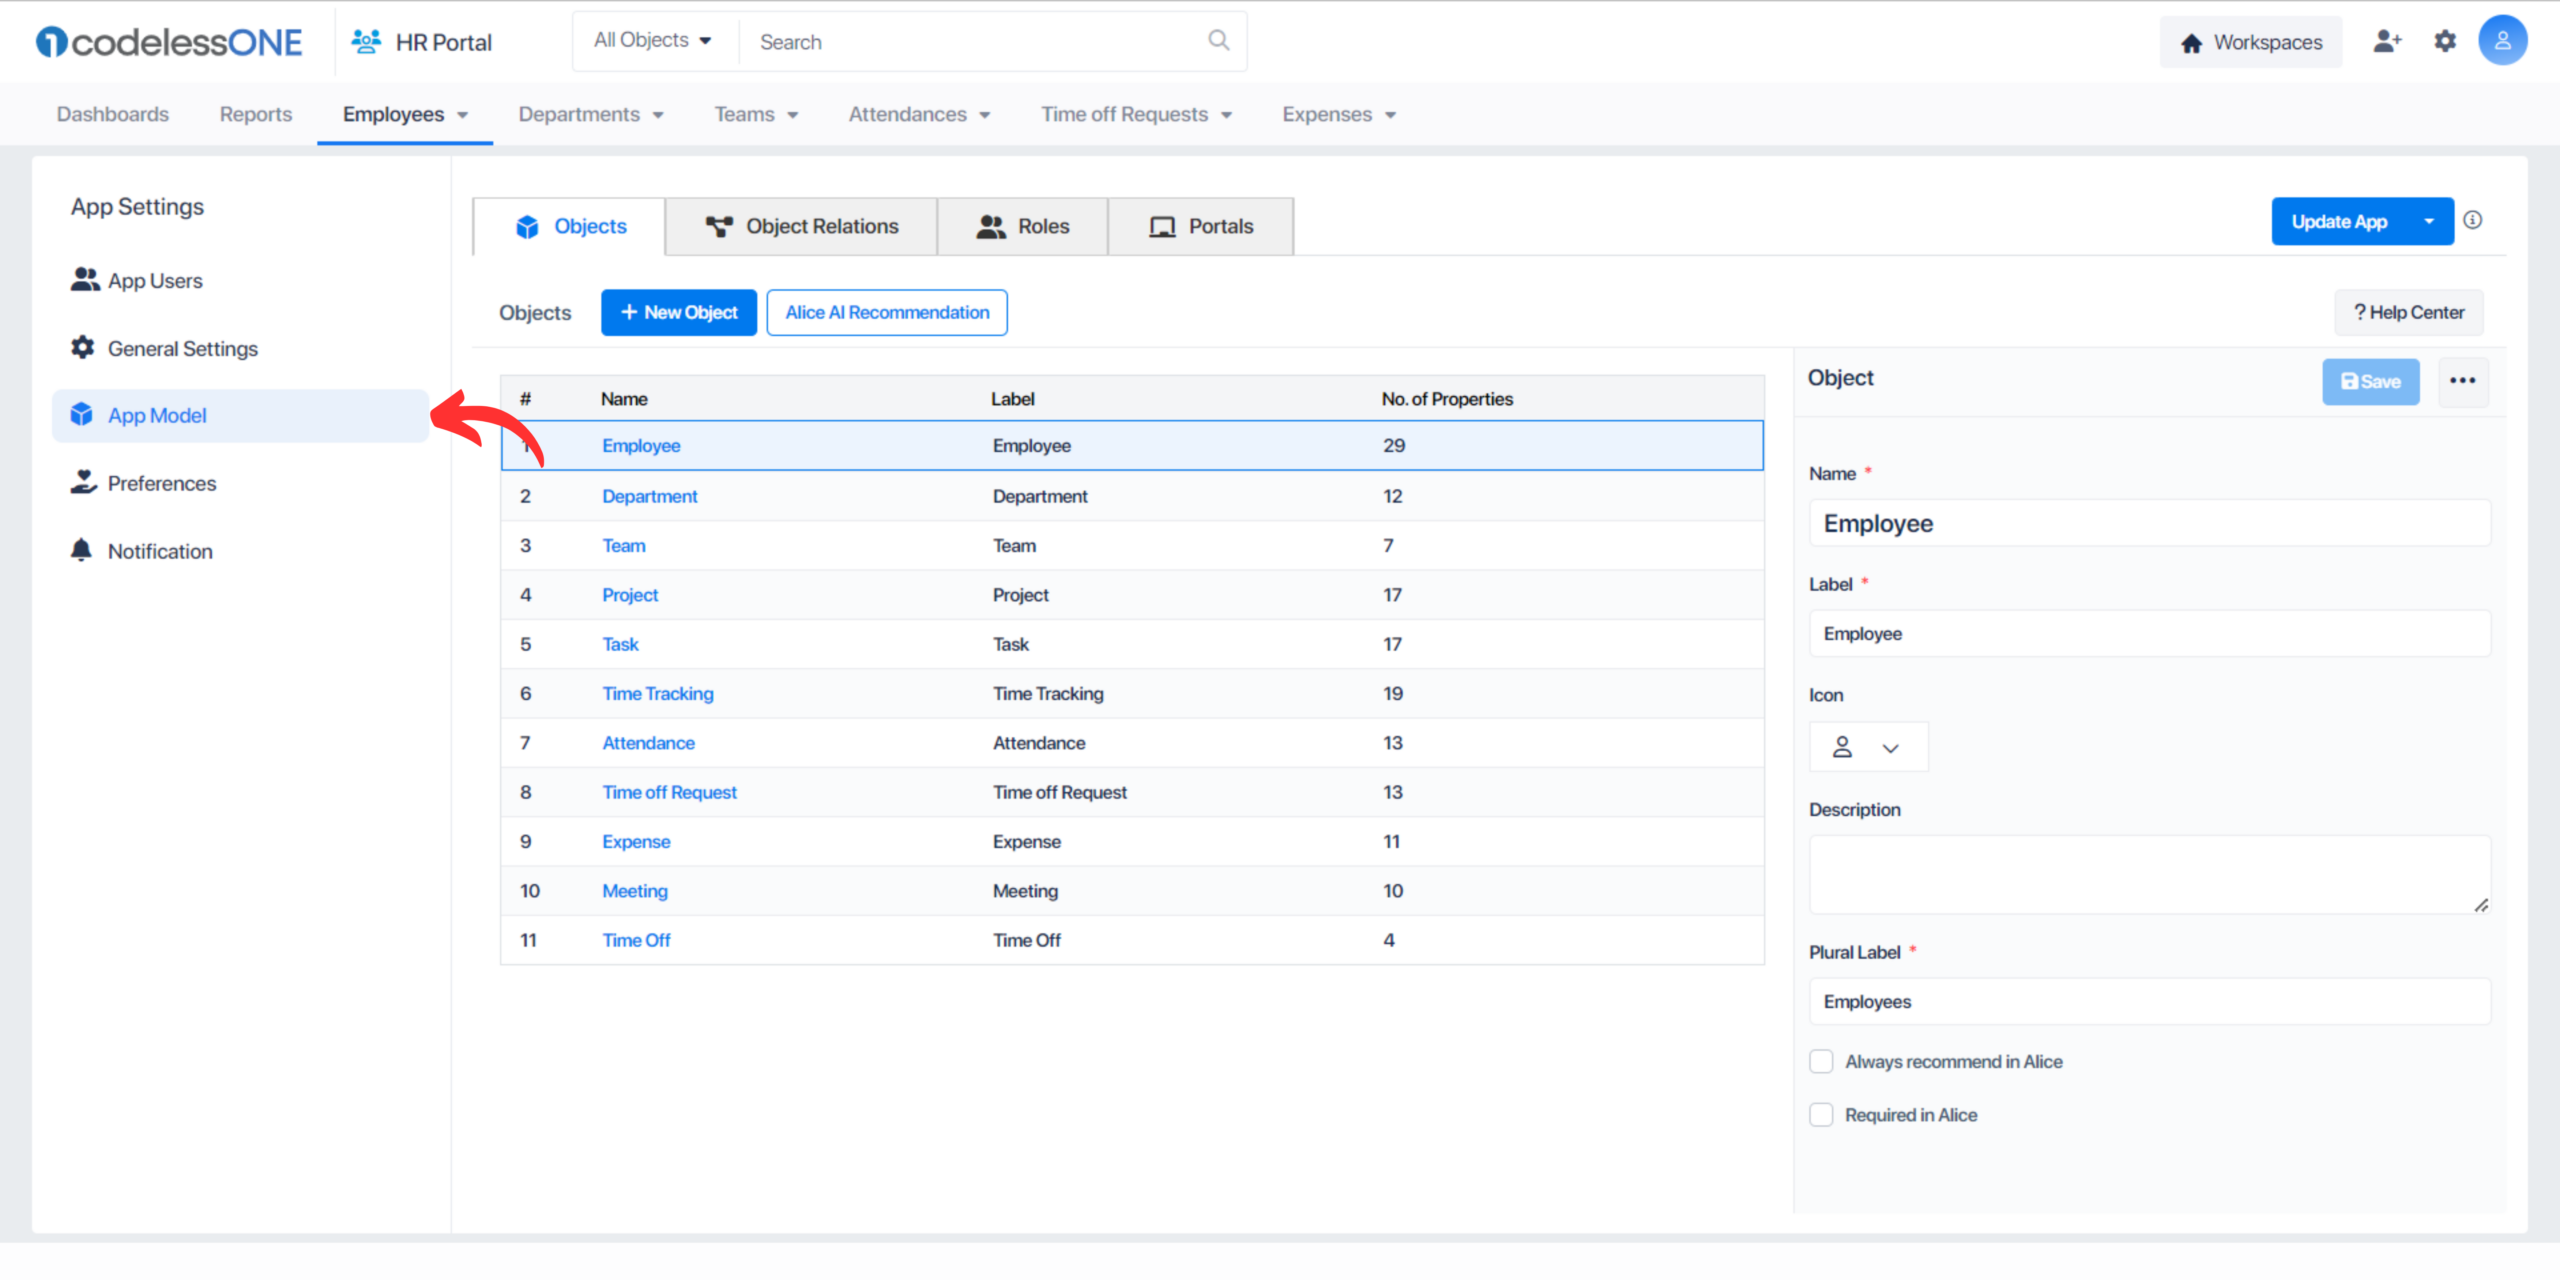Open the three-dot more options menu

tap(2463, 381)
